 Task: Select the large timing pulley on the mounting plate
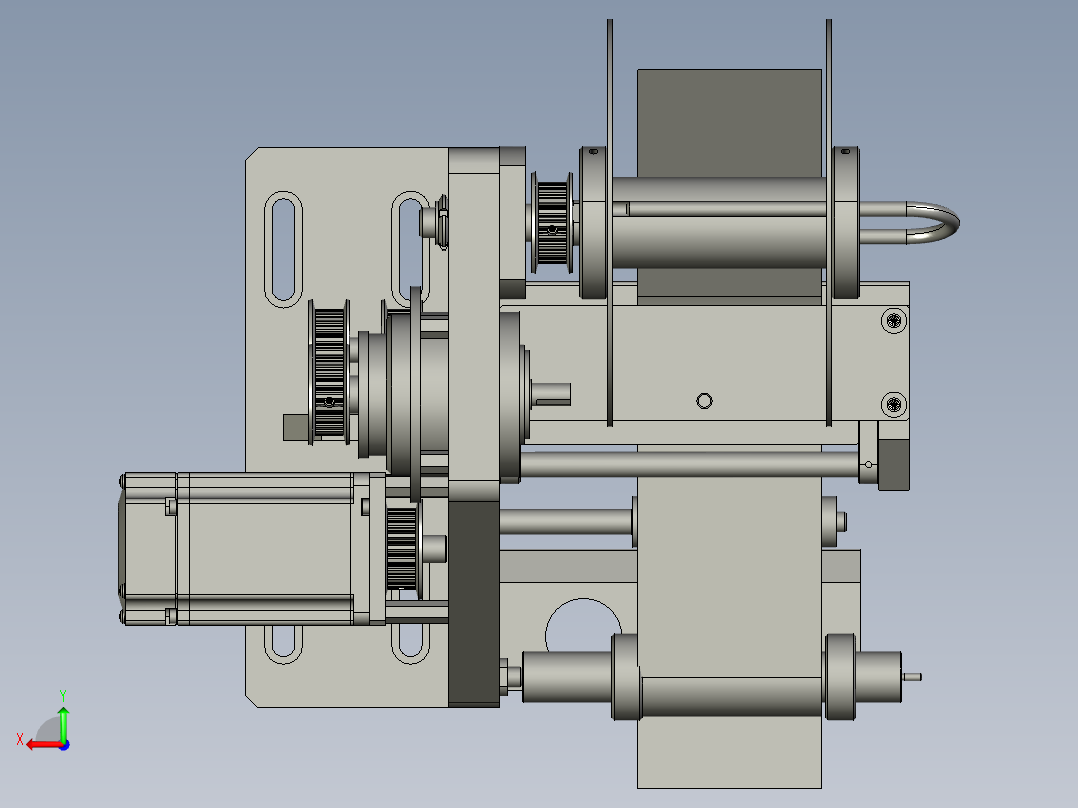point(329,372)
